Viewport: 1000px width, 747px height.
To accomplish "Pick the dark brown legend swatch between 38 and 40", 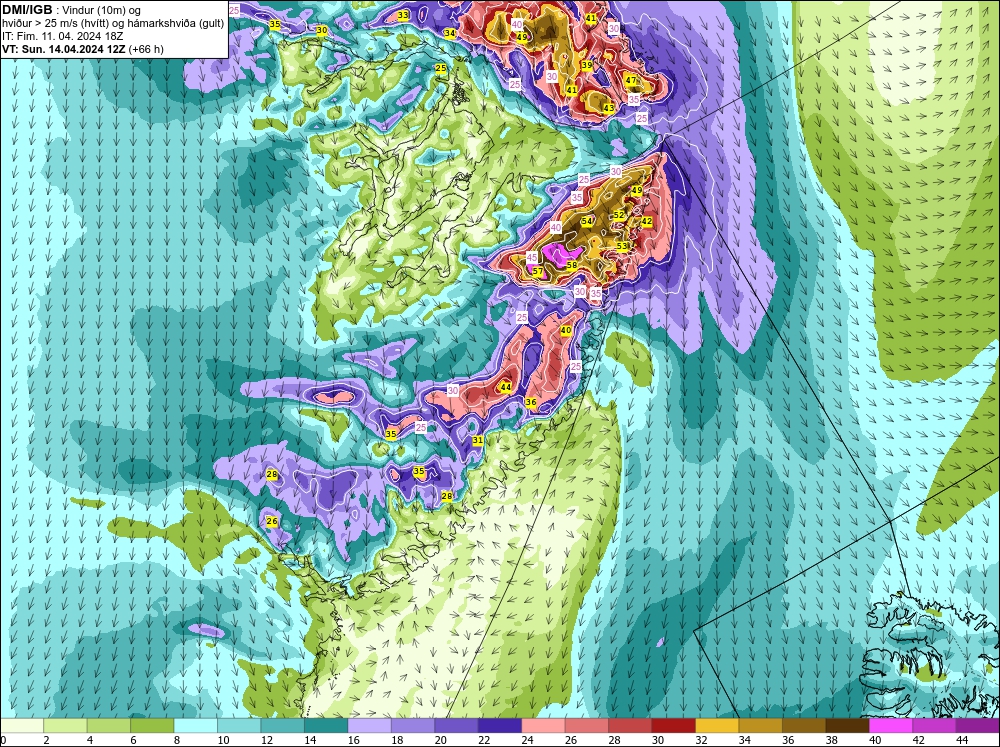I will [848, 725].
